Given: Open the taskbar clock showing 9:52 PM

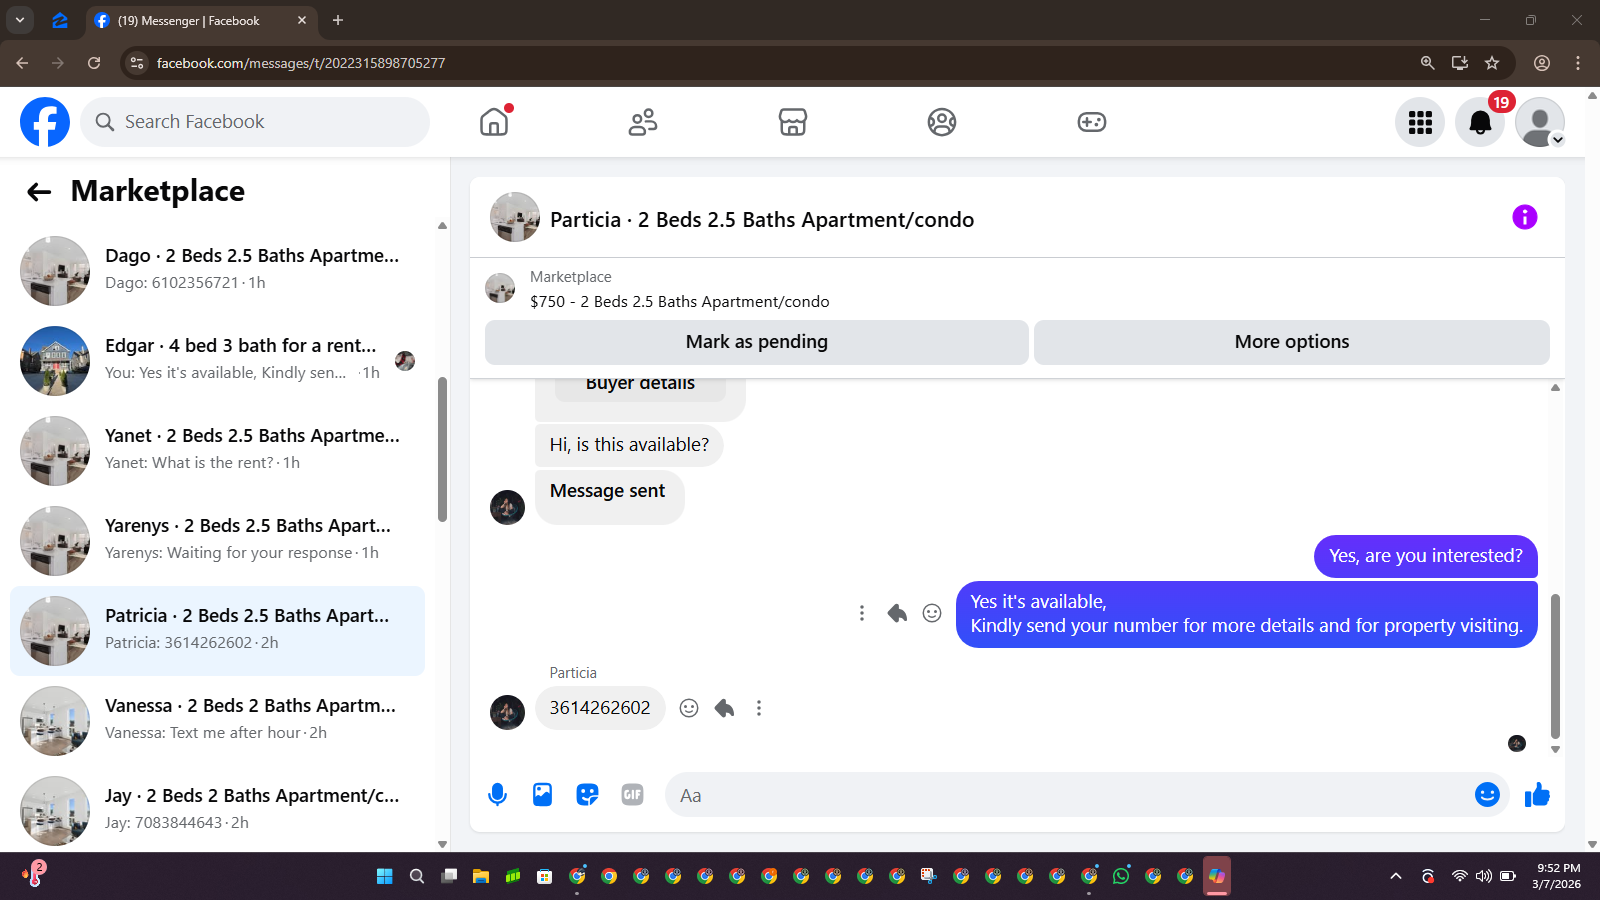Looking at the screenshot, I should [x=1558, y=876].
